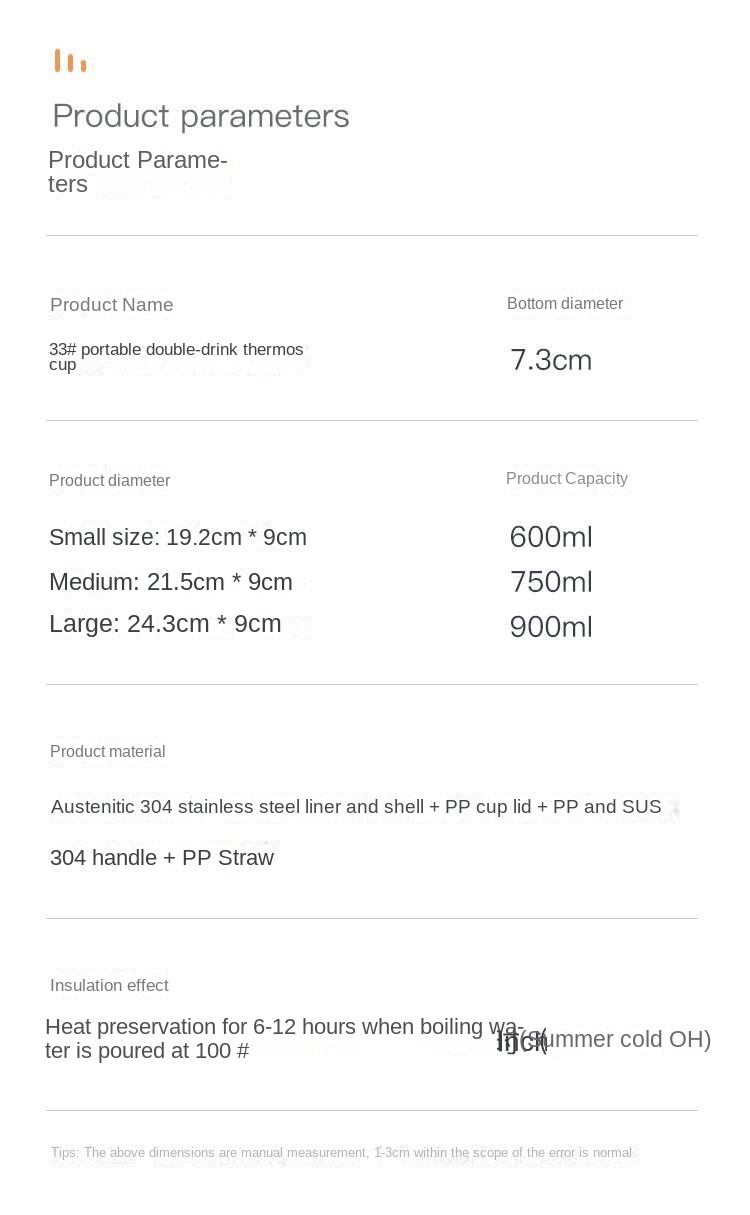Image resolution: width=750 pixels, height=1215 pixels.
Task: Click the "Tips" measurement note at bottom
Action: coord(342,1153)
